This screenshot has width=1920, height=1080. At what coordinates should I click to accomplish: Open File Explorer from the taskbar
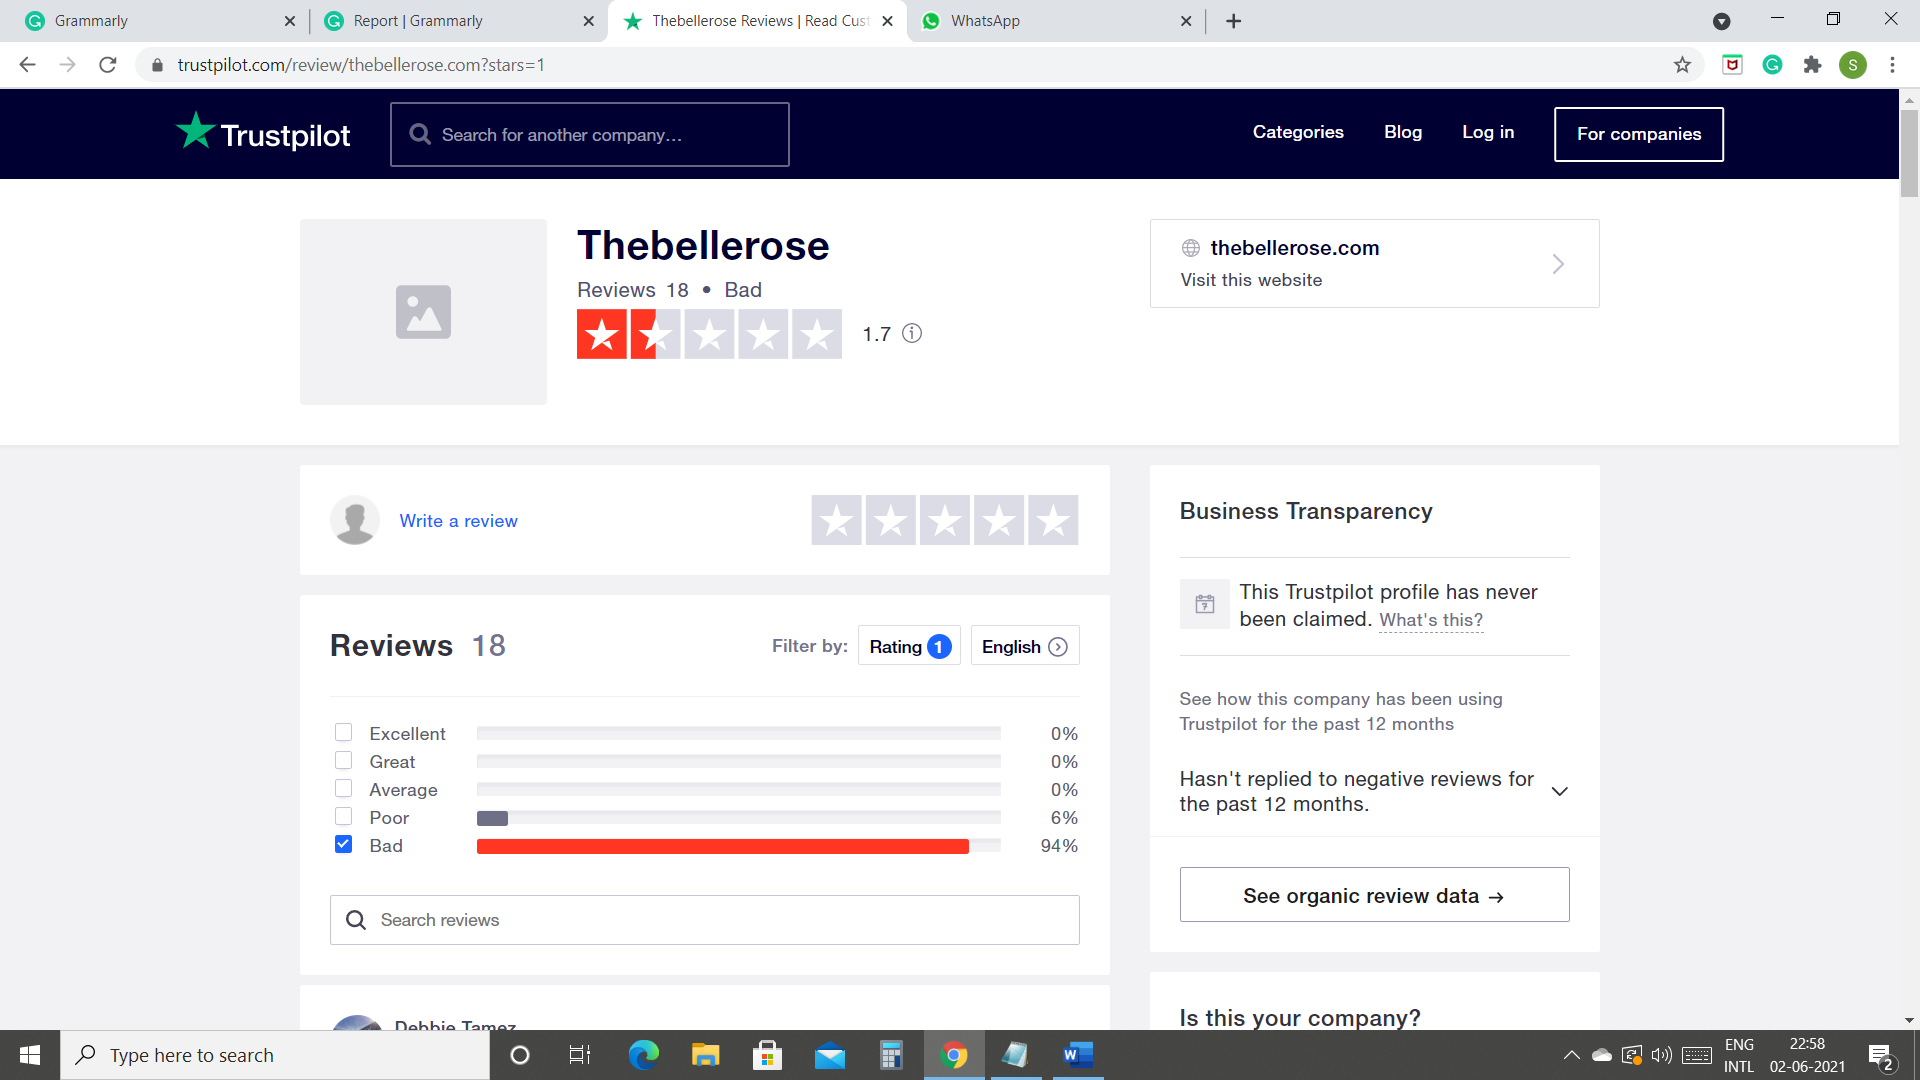tap(705, 1055)
